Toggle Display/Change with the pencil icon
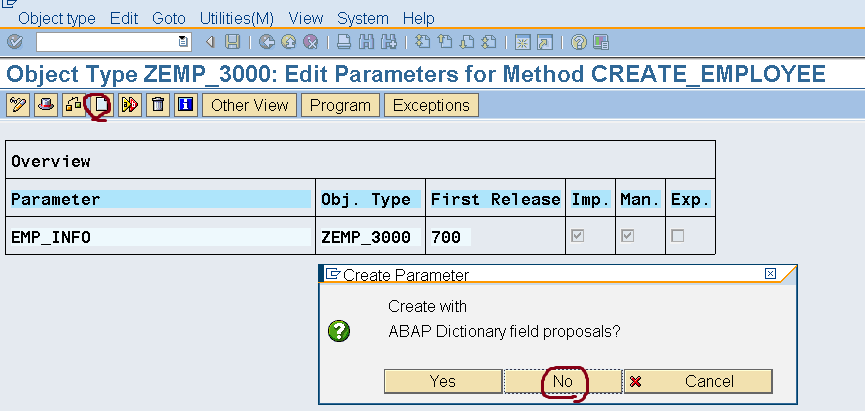The image size is (865, 411). click(18, 105)
